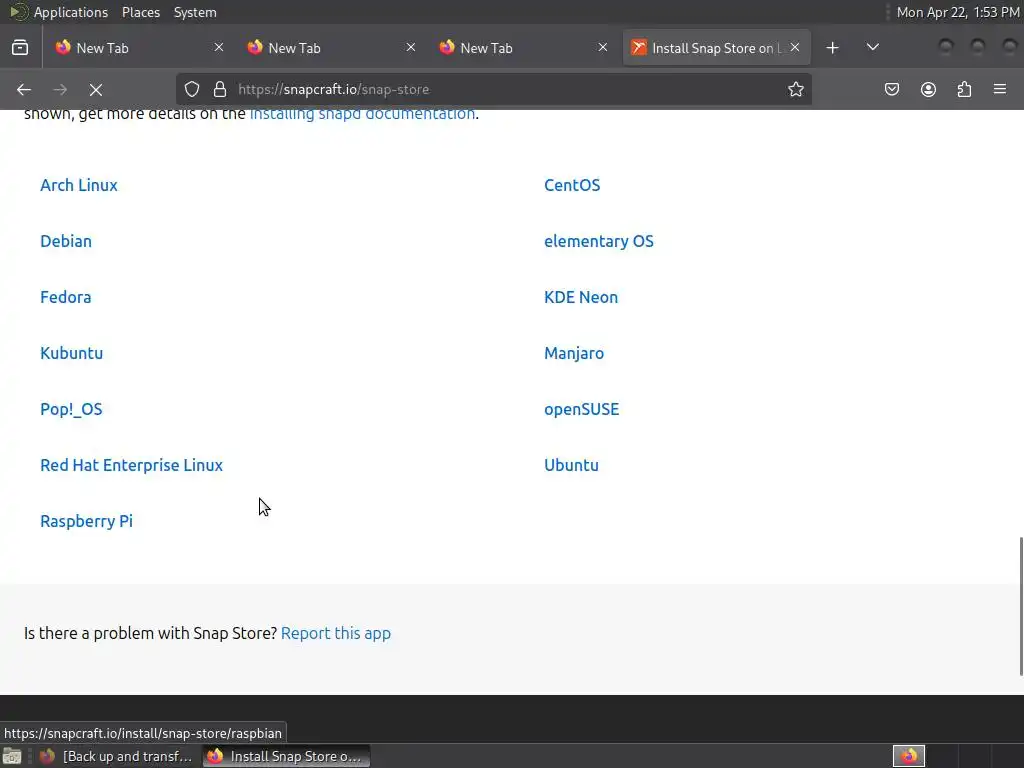Open the Places menu
The width and height of the screenshot is (1024, 768).
(141, 12)
